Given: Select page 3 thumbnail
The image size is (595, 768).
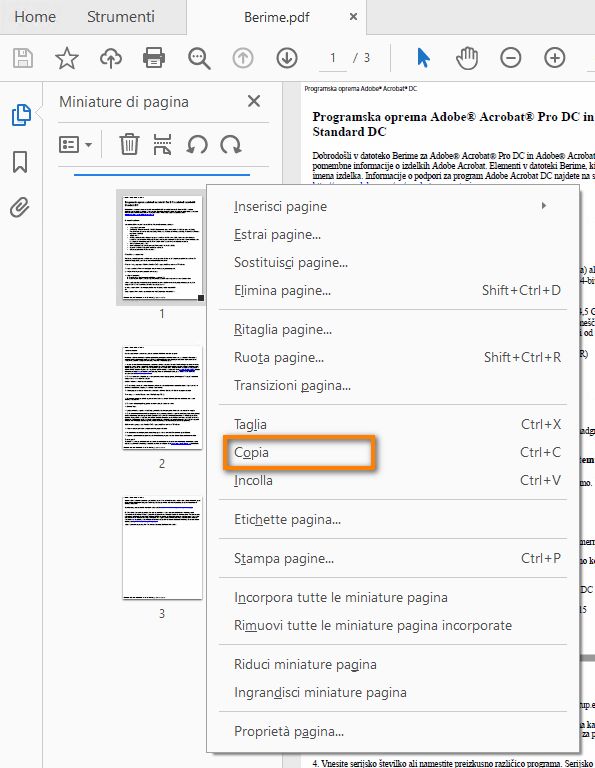Looking at the screenshot, I should [162, 548].
